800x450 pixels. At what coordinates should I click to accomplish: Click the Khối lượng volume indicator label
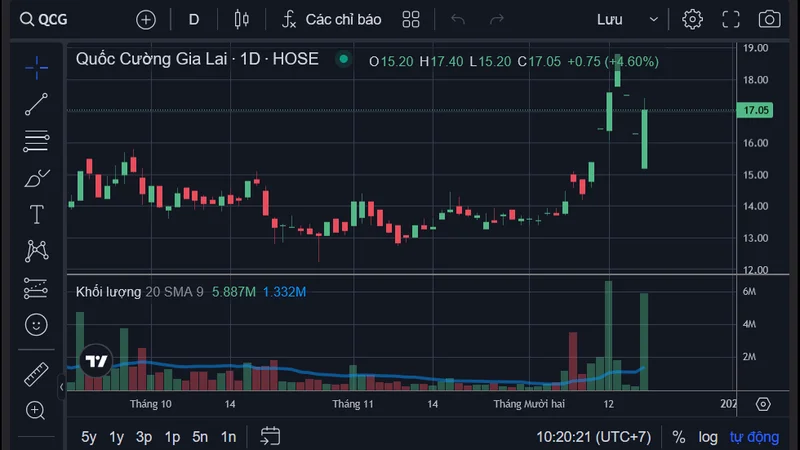click(x=108, y=292)
